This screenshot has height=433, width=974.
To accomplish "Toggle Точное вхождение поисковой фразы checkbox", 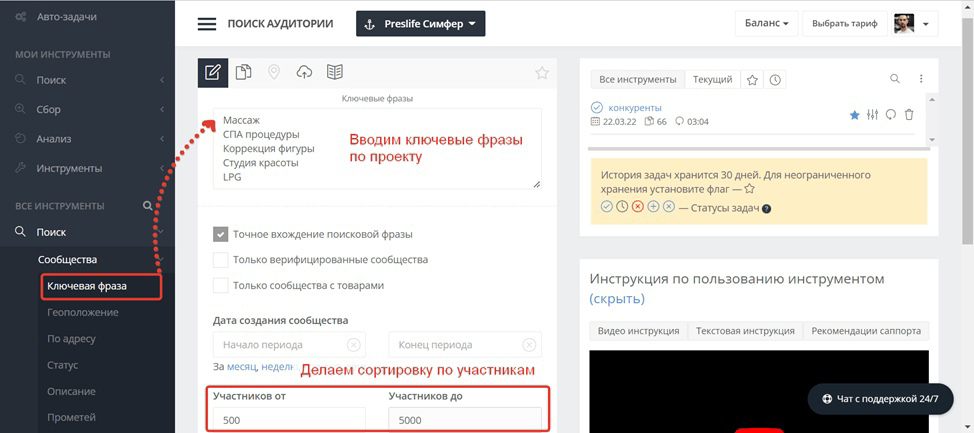I will pyautogui.click(x=221, y=234).
